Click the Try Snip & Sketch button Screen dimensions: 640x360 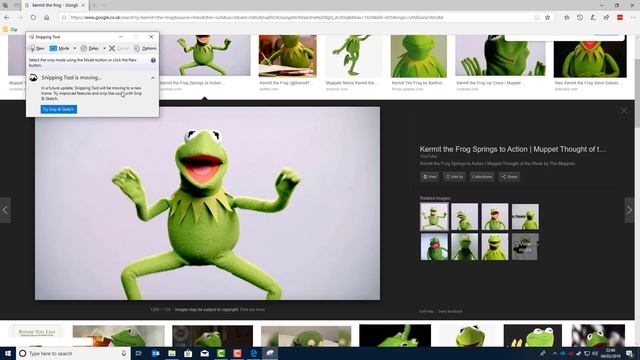(x=59, y=109)
